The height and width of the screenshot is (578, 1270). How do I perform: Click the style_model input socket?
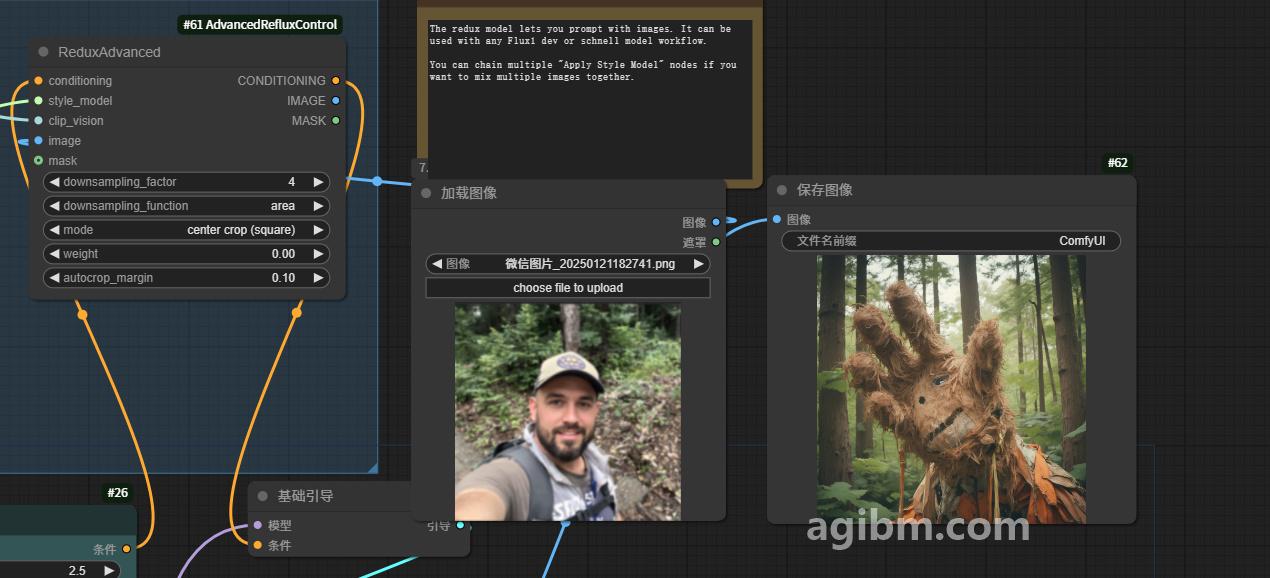(38, 101)
